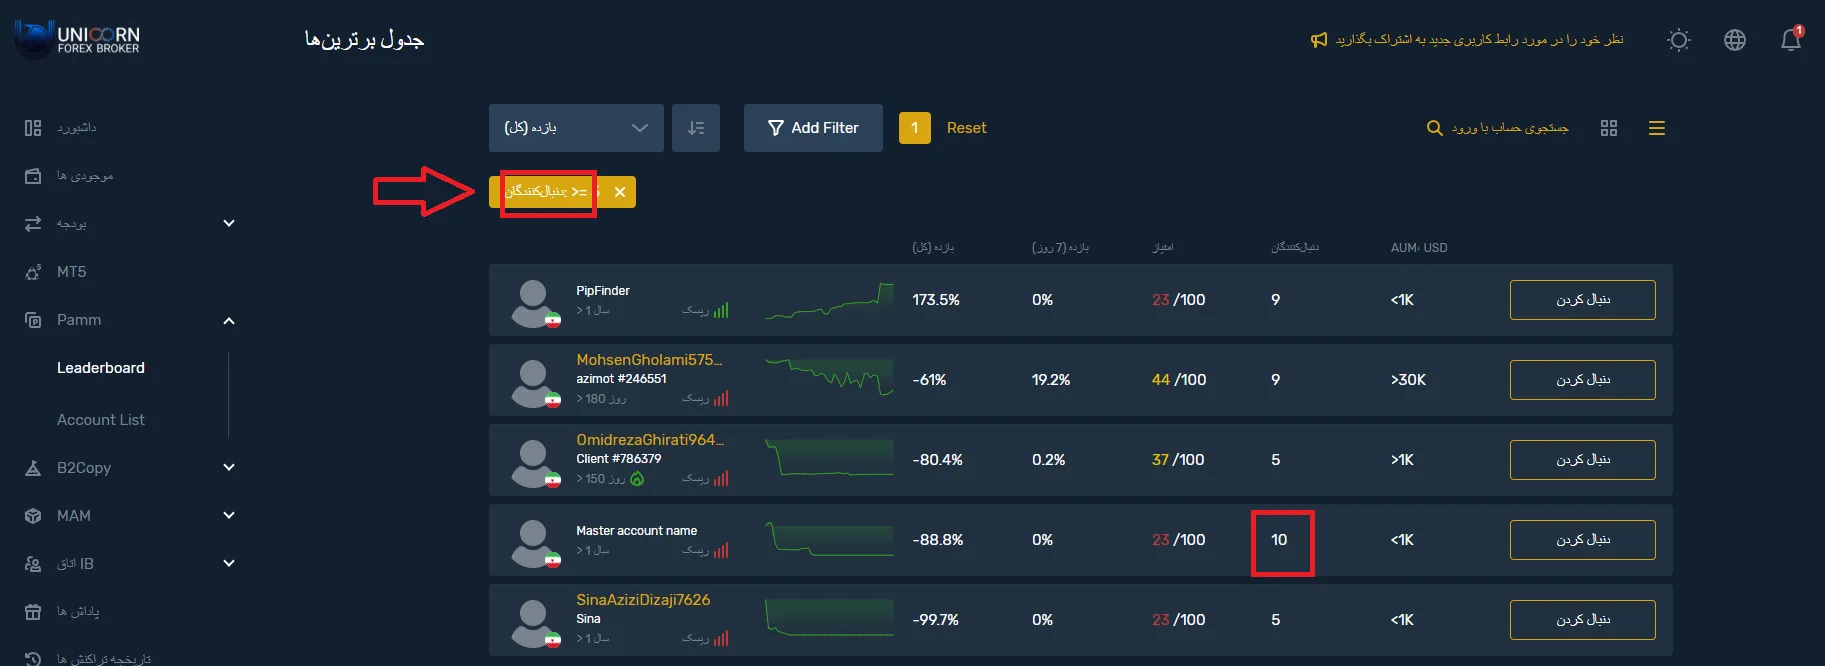Click the Dashboard sidebar icon
Viewport: 1825px width, 666px height.
(33, 128)
